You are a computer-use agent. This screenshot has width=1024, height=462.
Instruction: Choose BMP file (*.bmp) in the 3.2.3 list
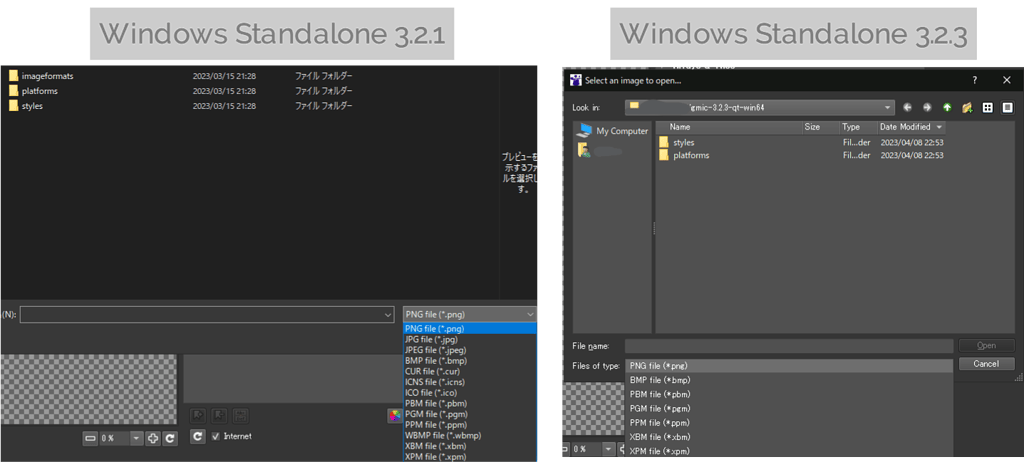789,380
